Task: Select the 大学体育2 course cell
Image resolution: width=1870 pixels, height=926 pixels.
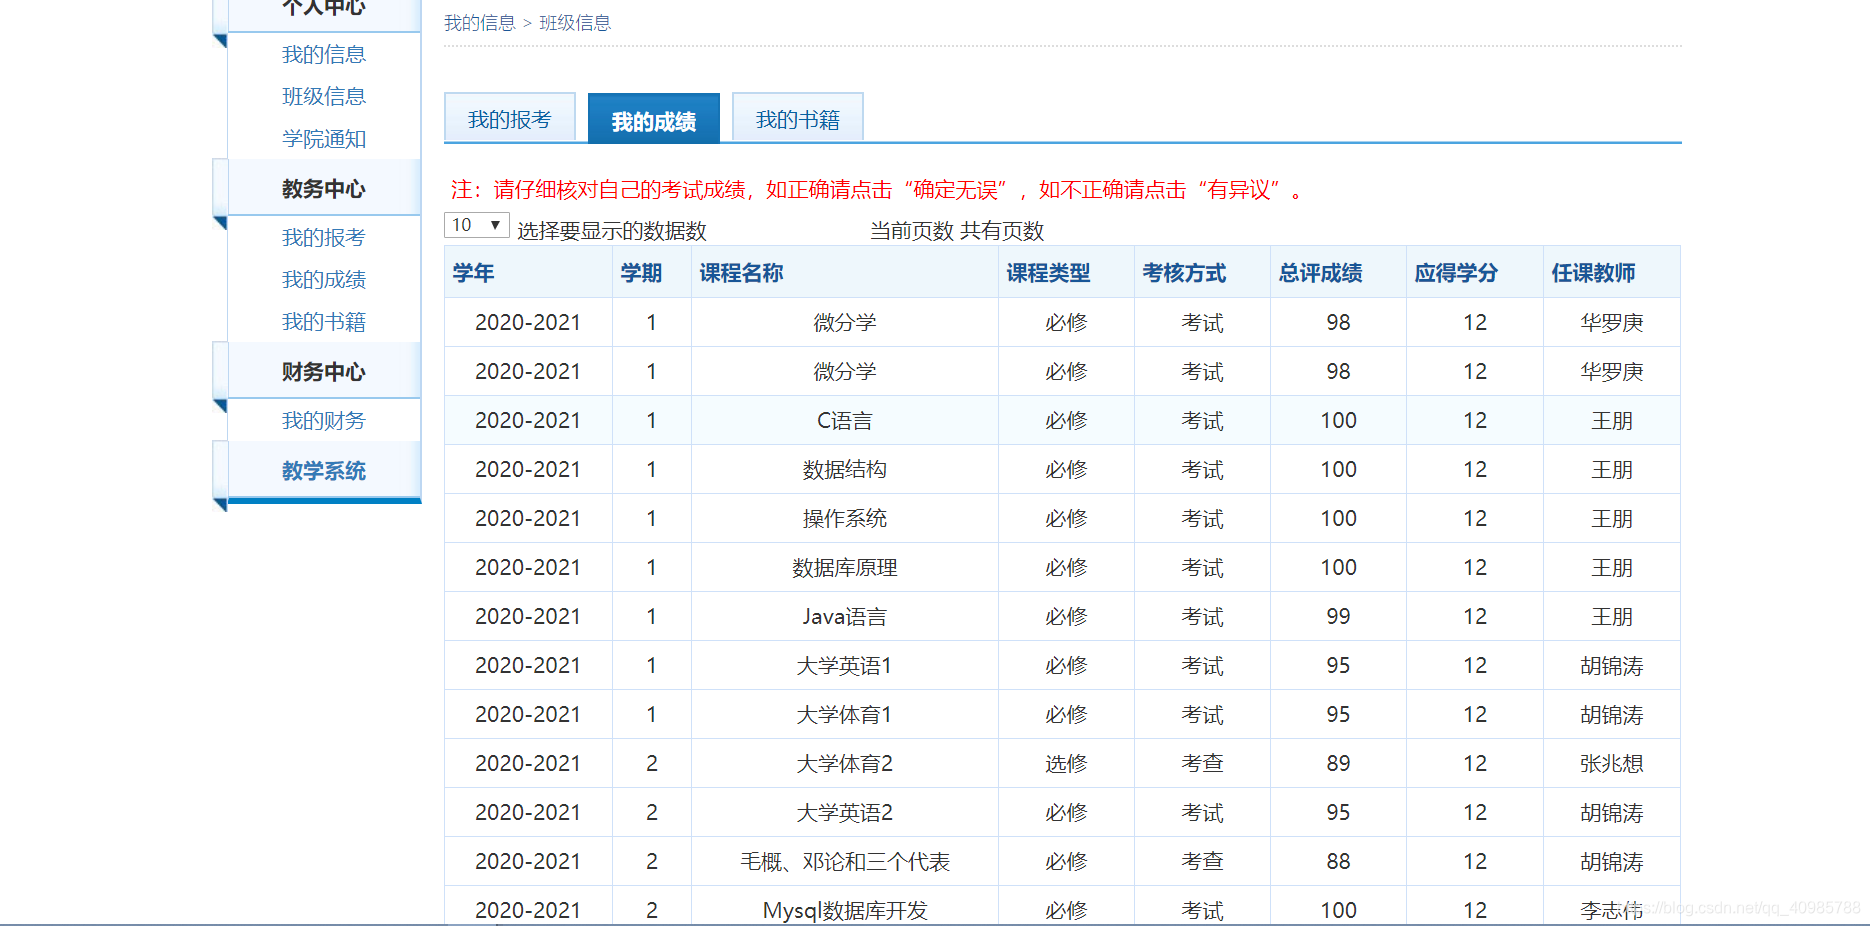Action: pos(845,763)
